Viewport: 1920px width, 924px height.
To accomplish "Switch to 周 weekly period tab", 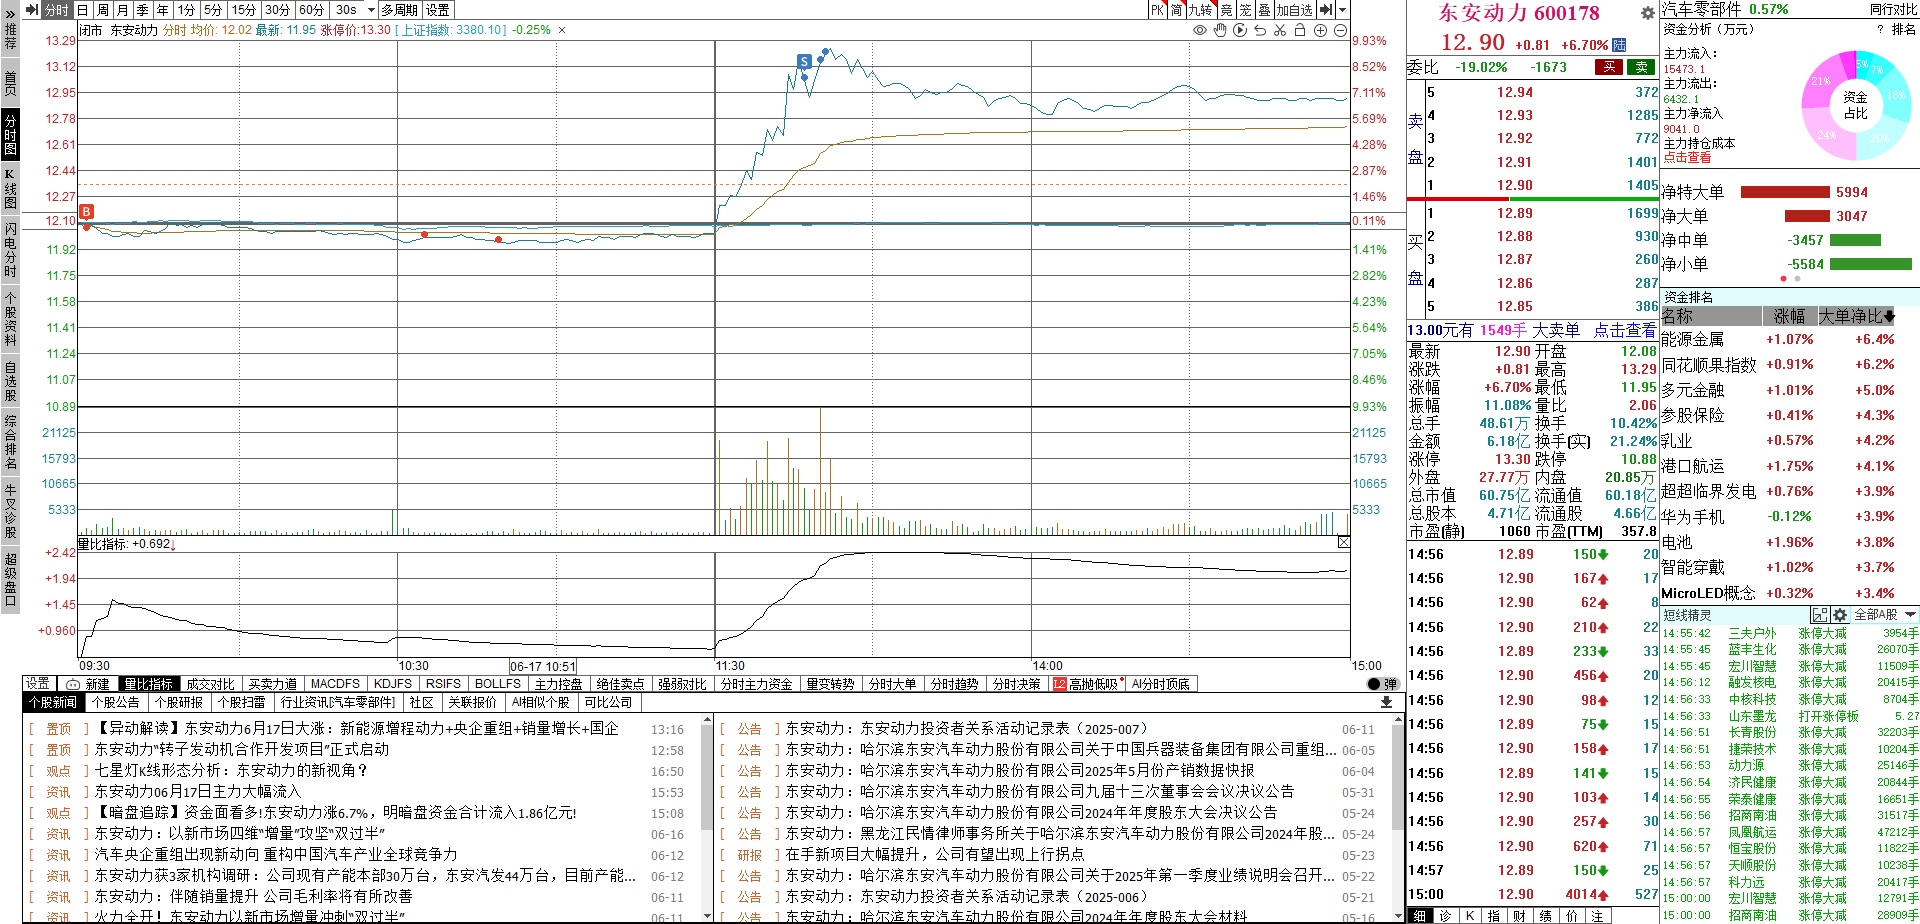I will tap(103, 10).
